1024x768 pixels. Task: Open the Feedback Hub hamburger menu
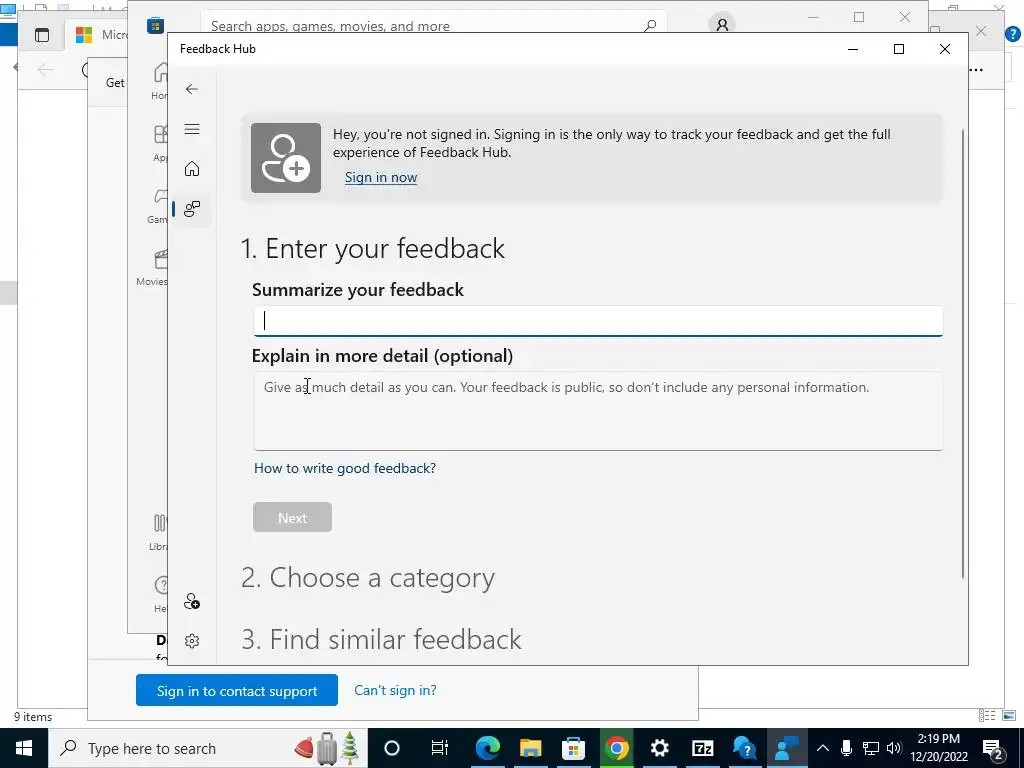click(x=191, y=129)
